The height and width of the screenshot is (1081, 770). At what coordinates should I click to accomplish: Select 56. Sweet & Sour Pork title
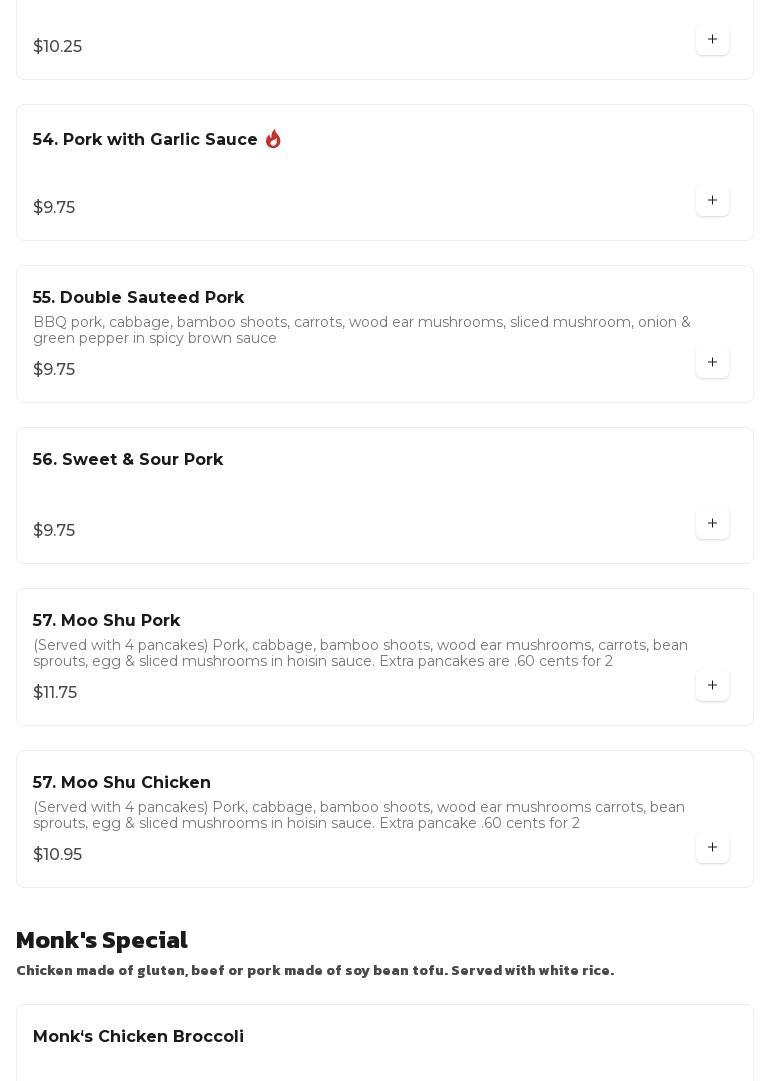pyautogui.click(x=128, y=460)
